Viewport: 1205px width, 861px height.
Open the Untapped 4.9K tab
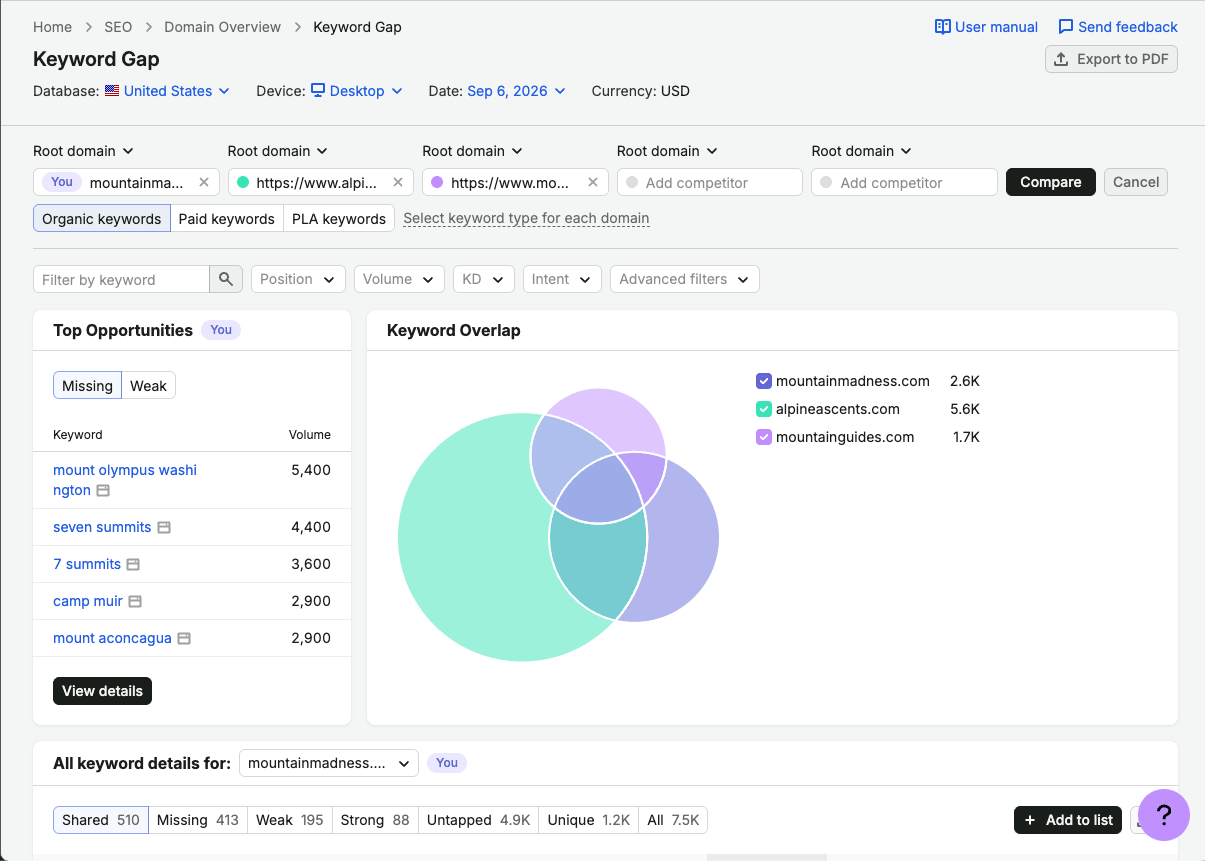coord(479,820)
